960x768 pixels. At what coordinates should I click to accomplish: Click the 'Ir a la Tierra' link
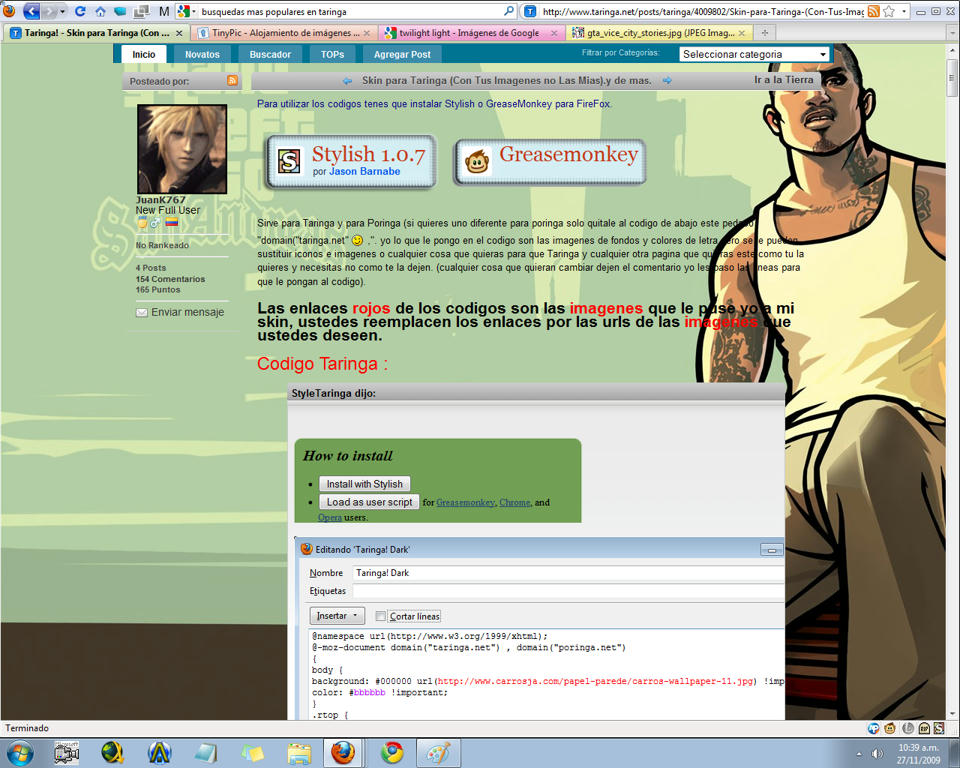[x=783, y=80]
